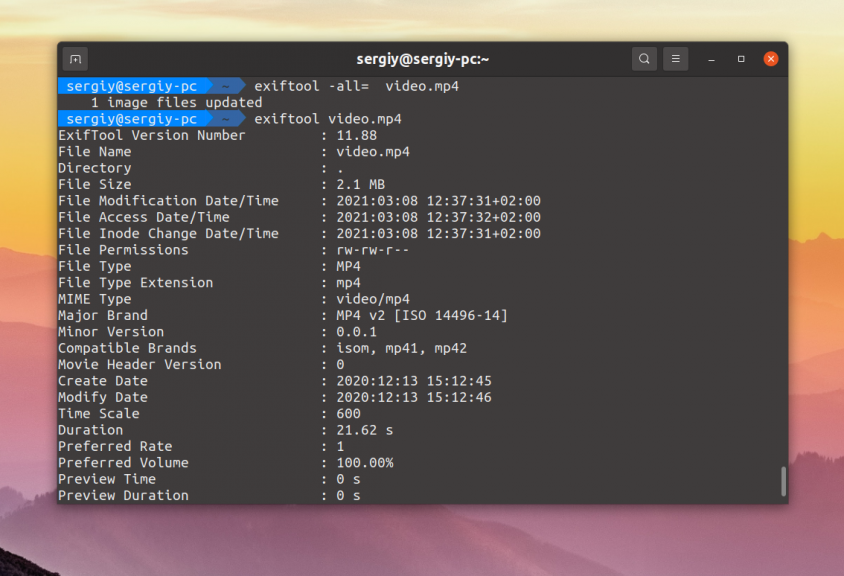
Task: Click the "exiftool -all= video.mp4" command text
Action: (356, 86)
